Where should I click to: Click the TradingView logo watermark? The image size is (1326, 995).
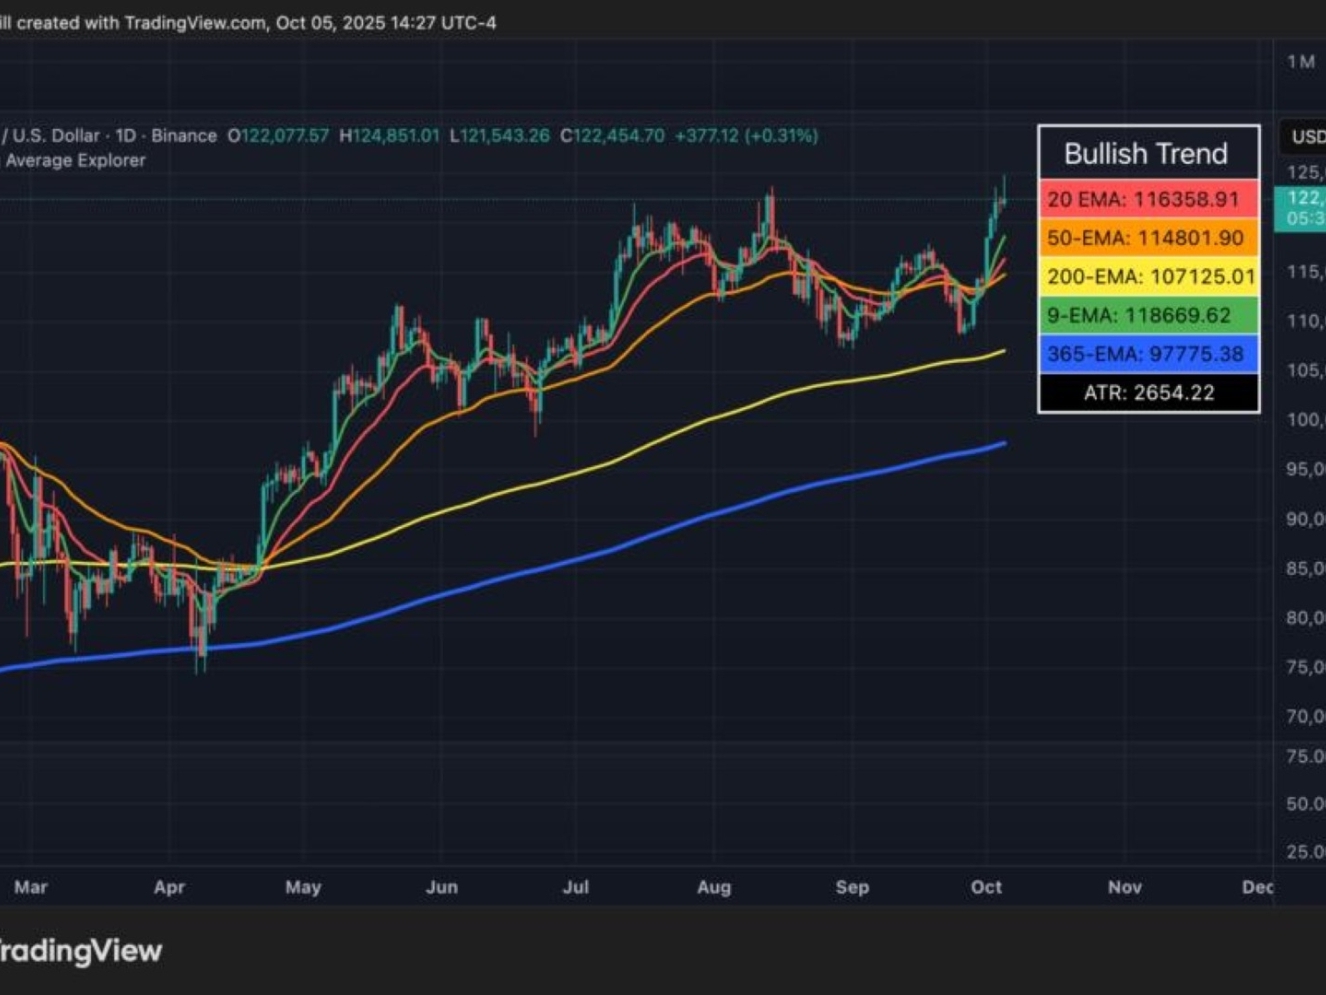pyautogui.click(x=80, y=951)
